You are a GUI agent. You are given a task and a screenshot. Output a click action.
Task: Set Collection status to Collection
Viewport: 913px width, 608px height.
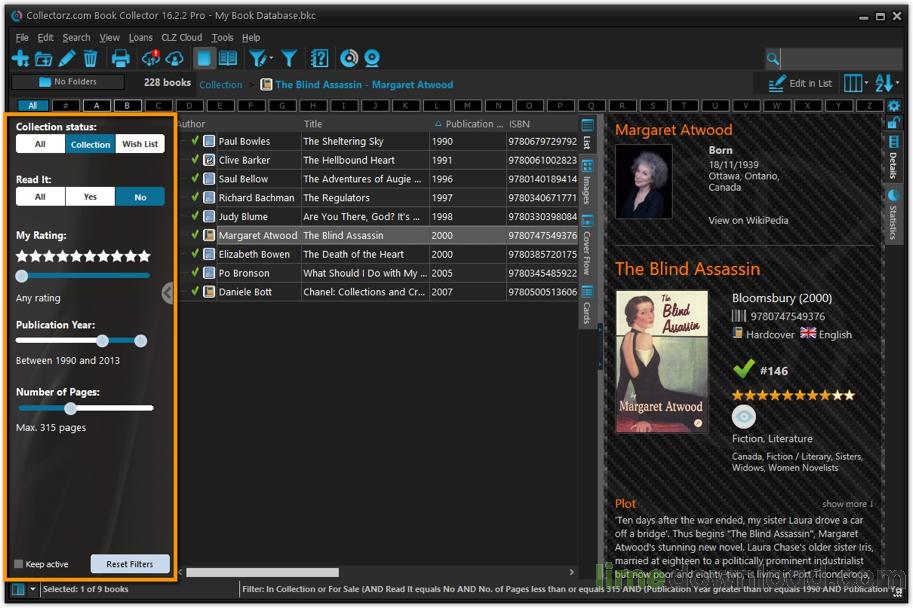point(90,144)
